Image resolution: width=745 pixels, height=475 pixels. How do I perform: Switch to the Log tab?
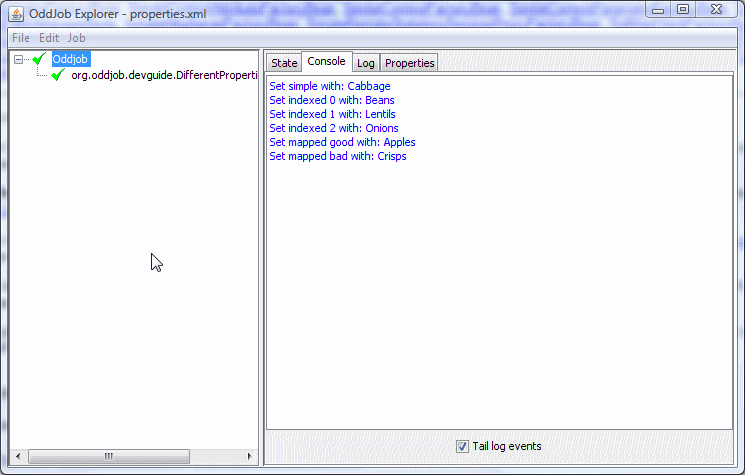365,63
